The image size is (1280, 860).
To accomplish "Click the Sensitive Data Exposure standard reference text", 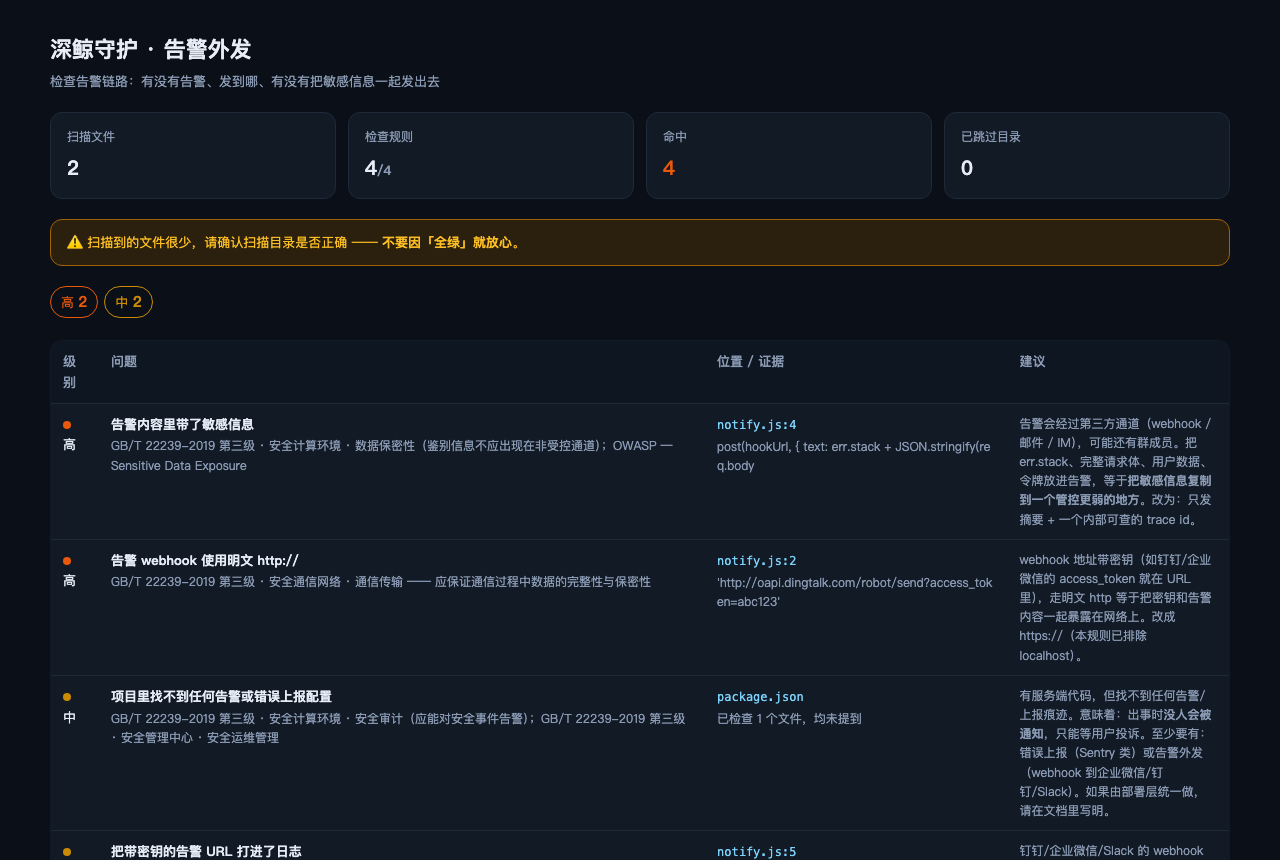I will point(392,455).
